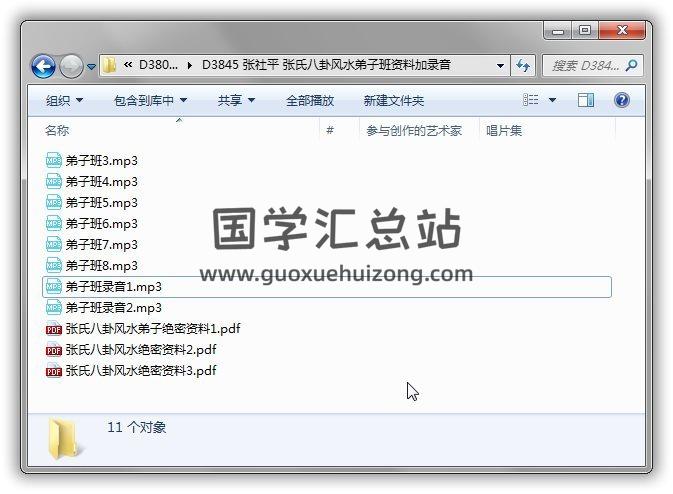673x494 pixels.
Task: Toggle the preview pane button
Action: 586,100
